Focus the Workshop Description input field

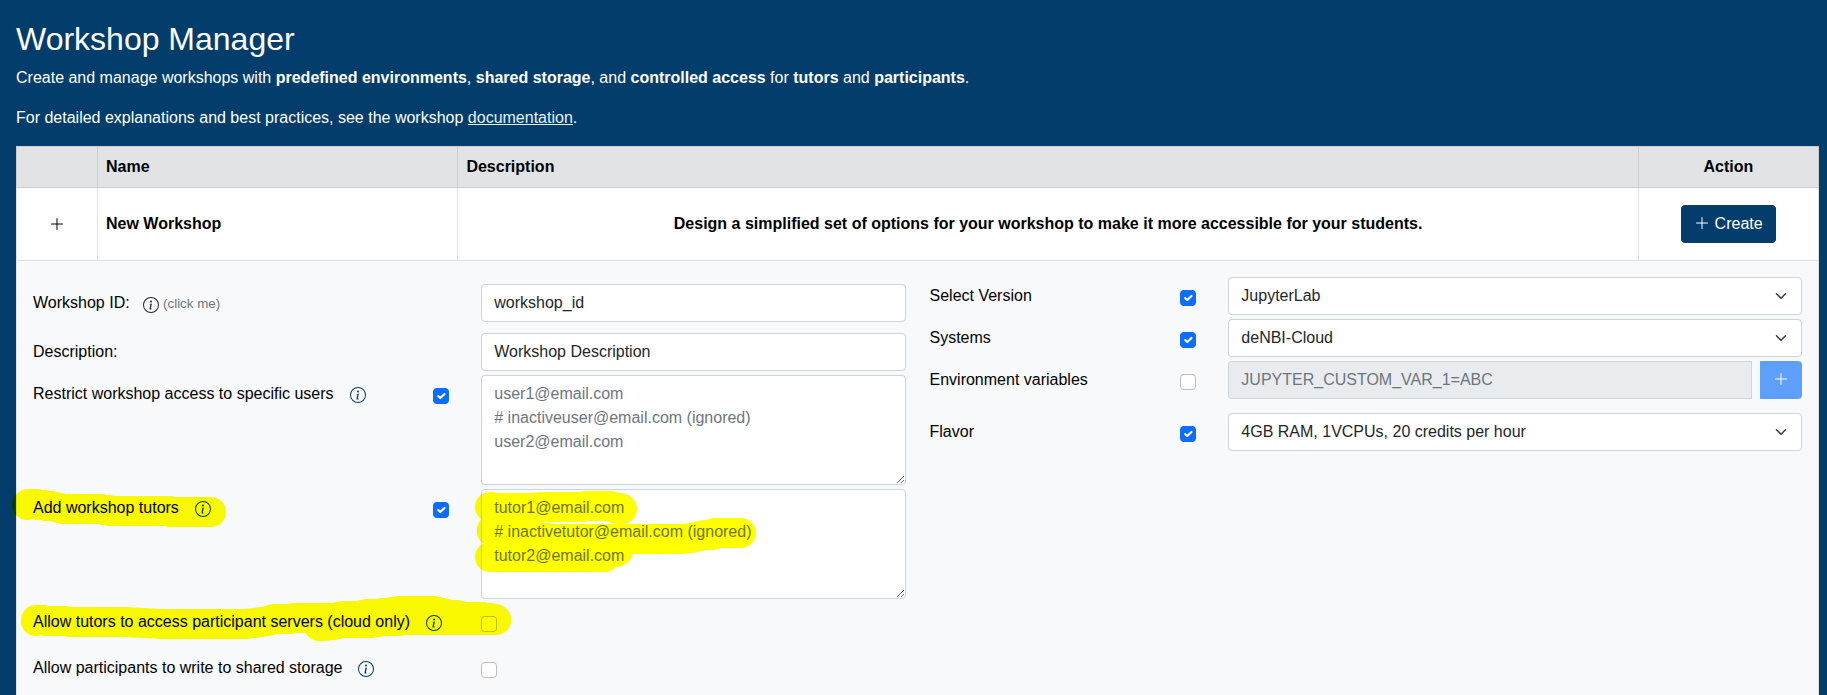pyautogui.click(x=693, y=352)
